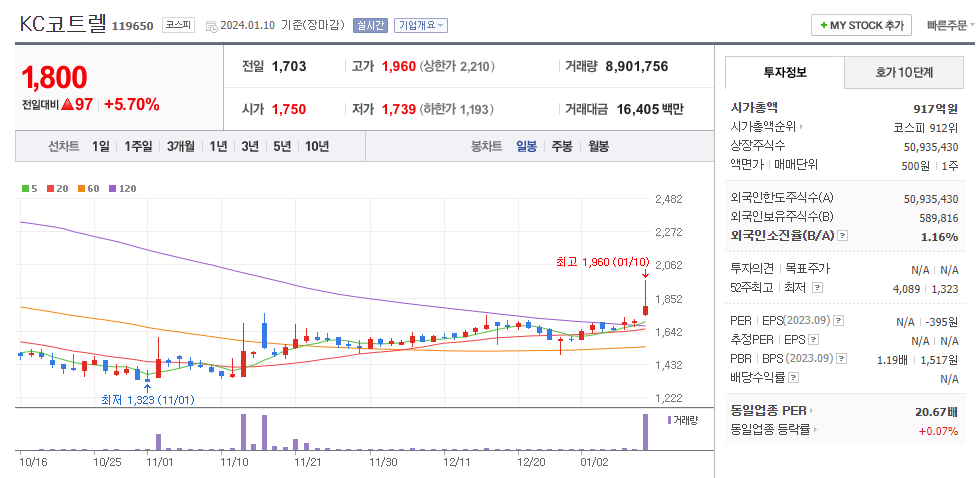The height and width of the screenshot is (478, 980).
Task: Click the 거래대금 value 16,405 백만
Action: (x=650, y=109)
